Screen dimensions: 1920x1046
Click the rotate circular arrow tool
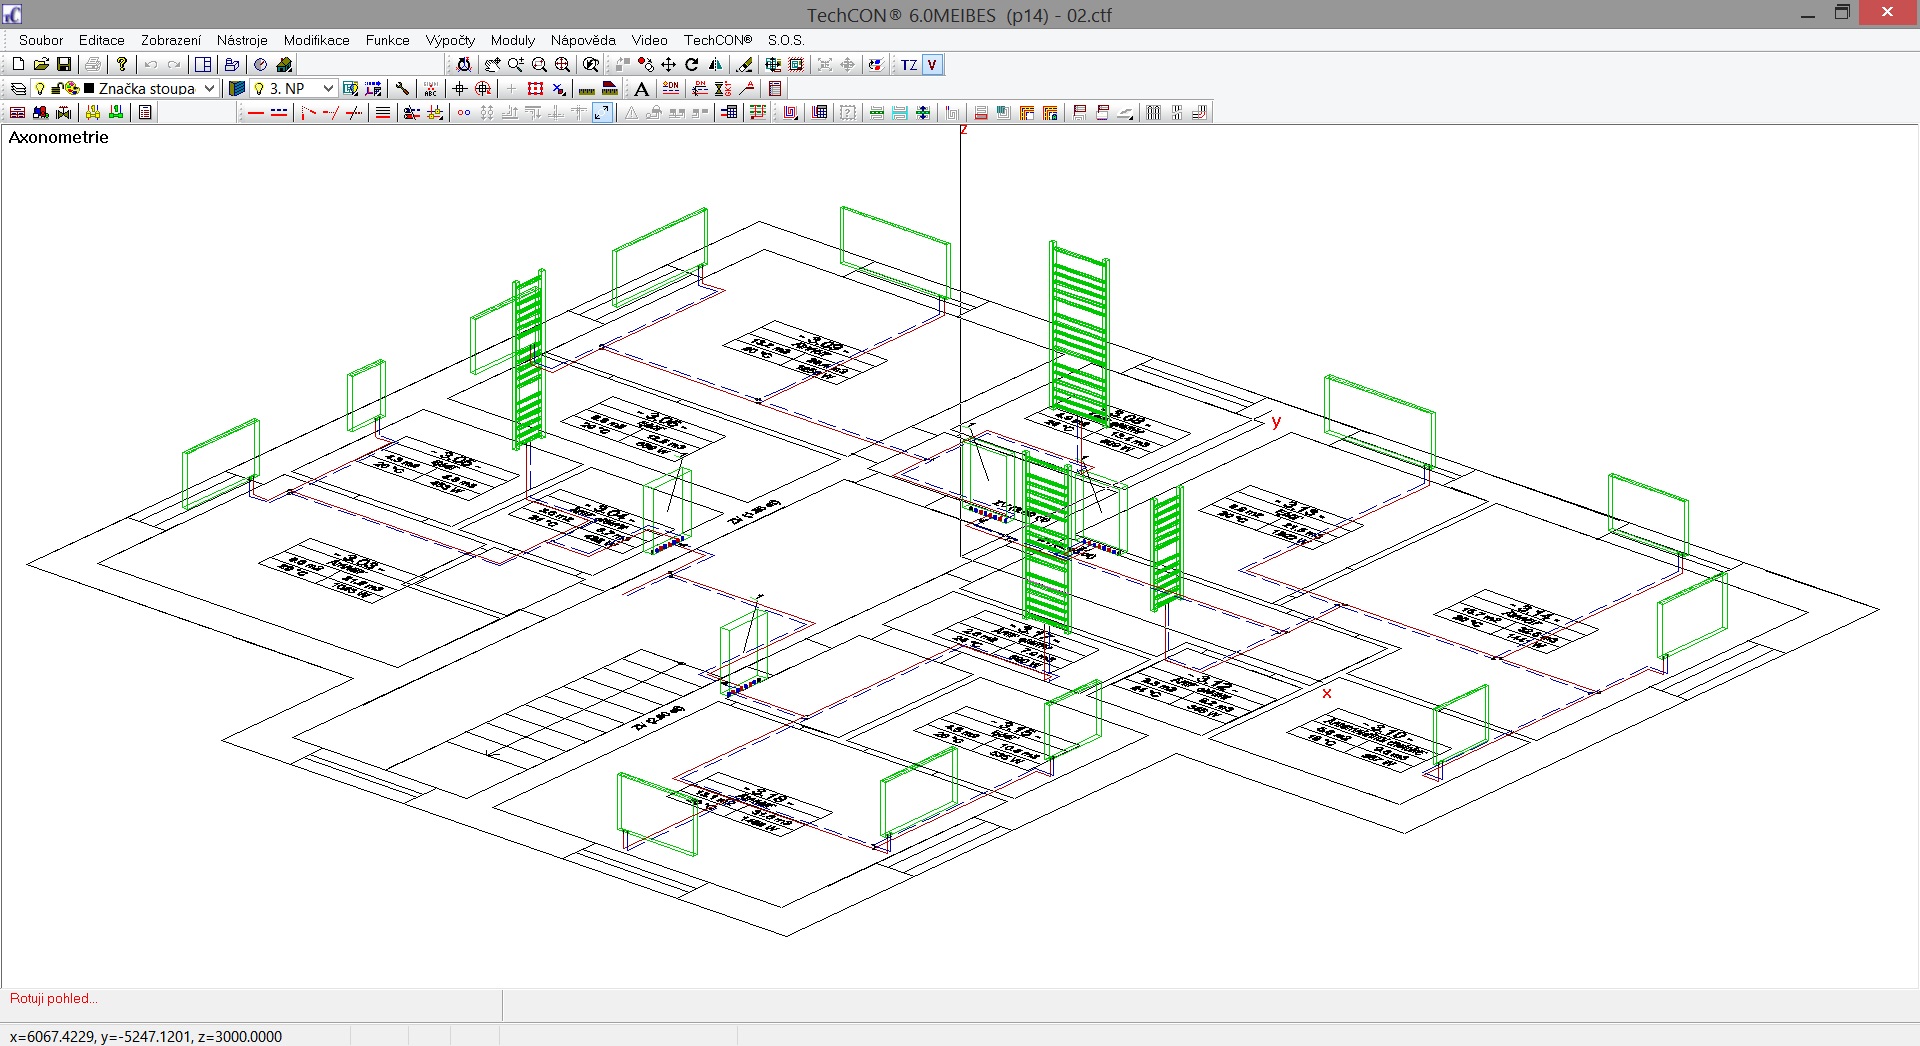691,65
